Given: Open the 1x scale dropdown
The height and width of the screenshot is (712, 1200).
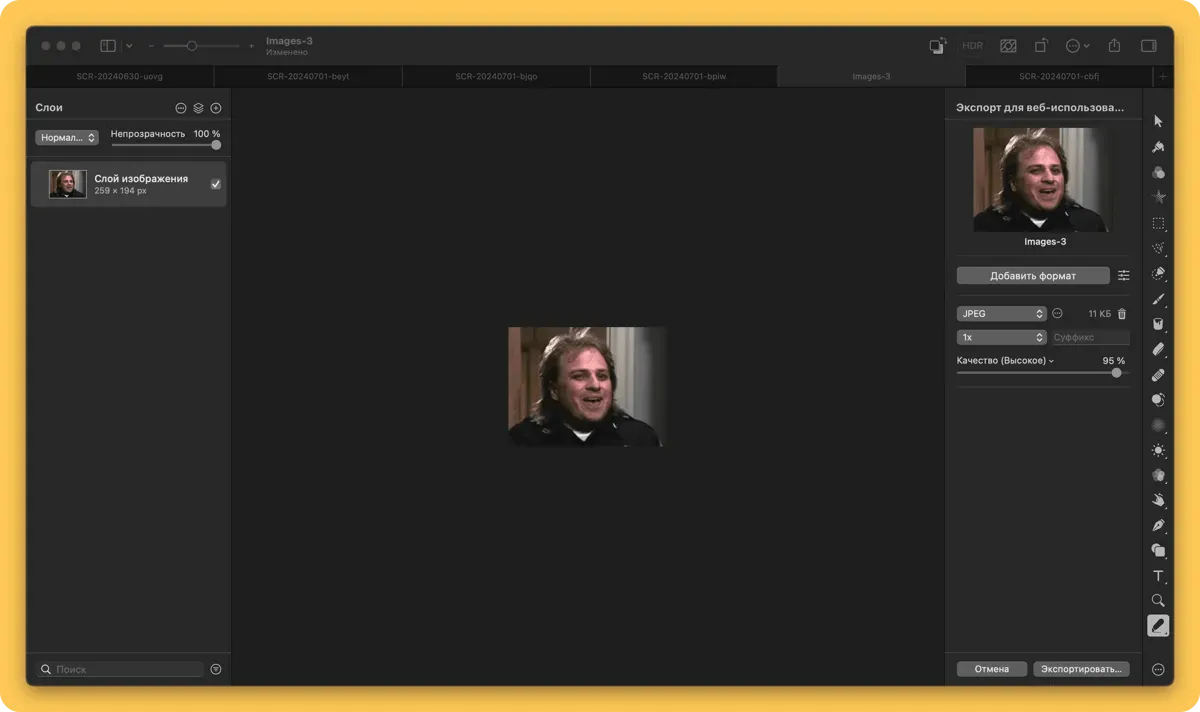Looking at the screenshot, I should pos(1001,338).
